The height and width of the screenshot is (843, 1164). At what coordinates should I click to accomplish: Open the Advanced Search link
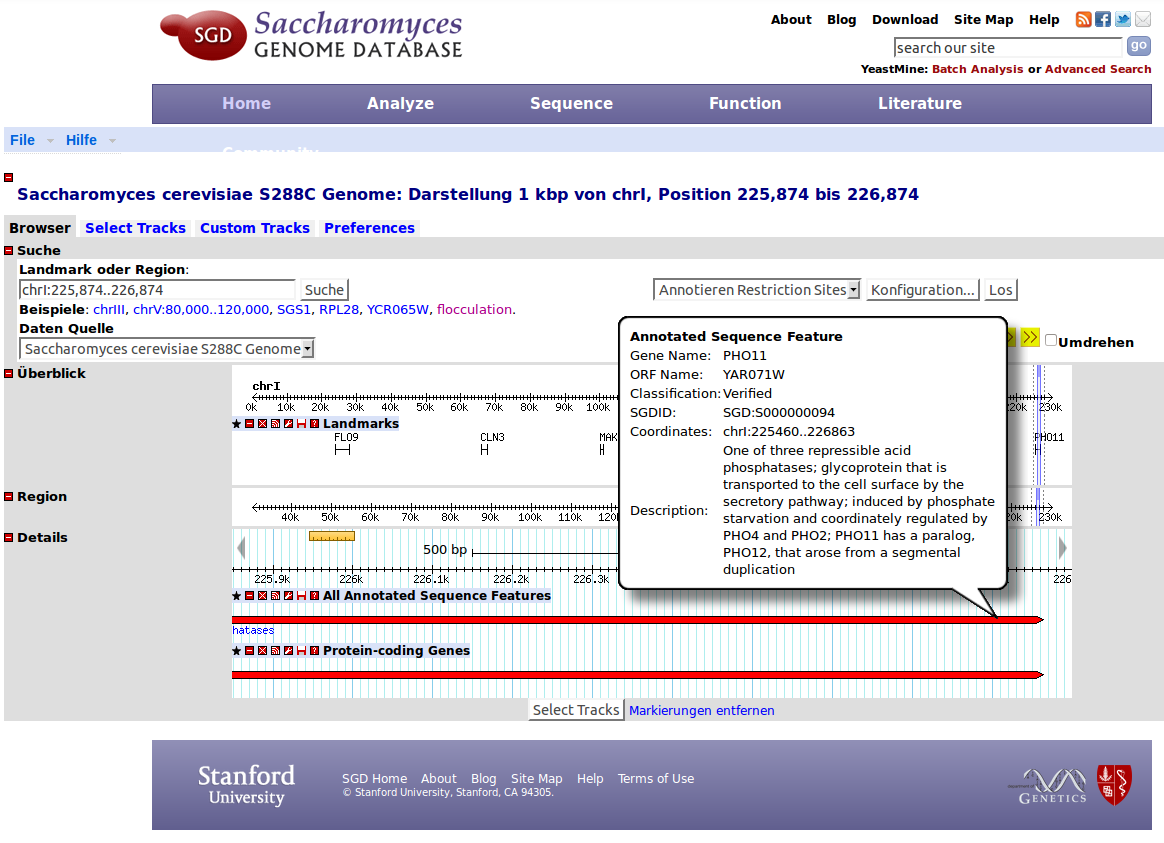click(1098, 69)
